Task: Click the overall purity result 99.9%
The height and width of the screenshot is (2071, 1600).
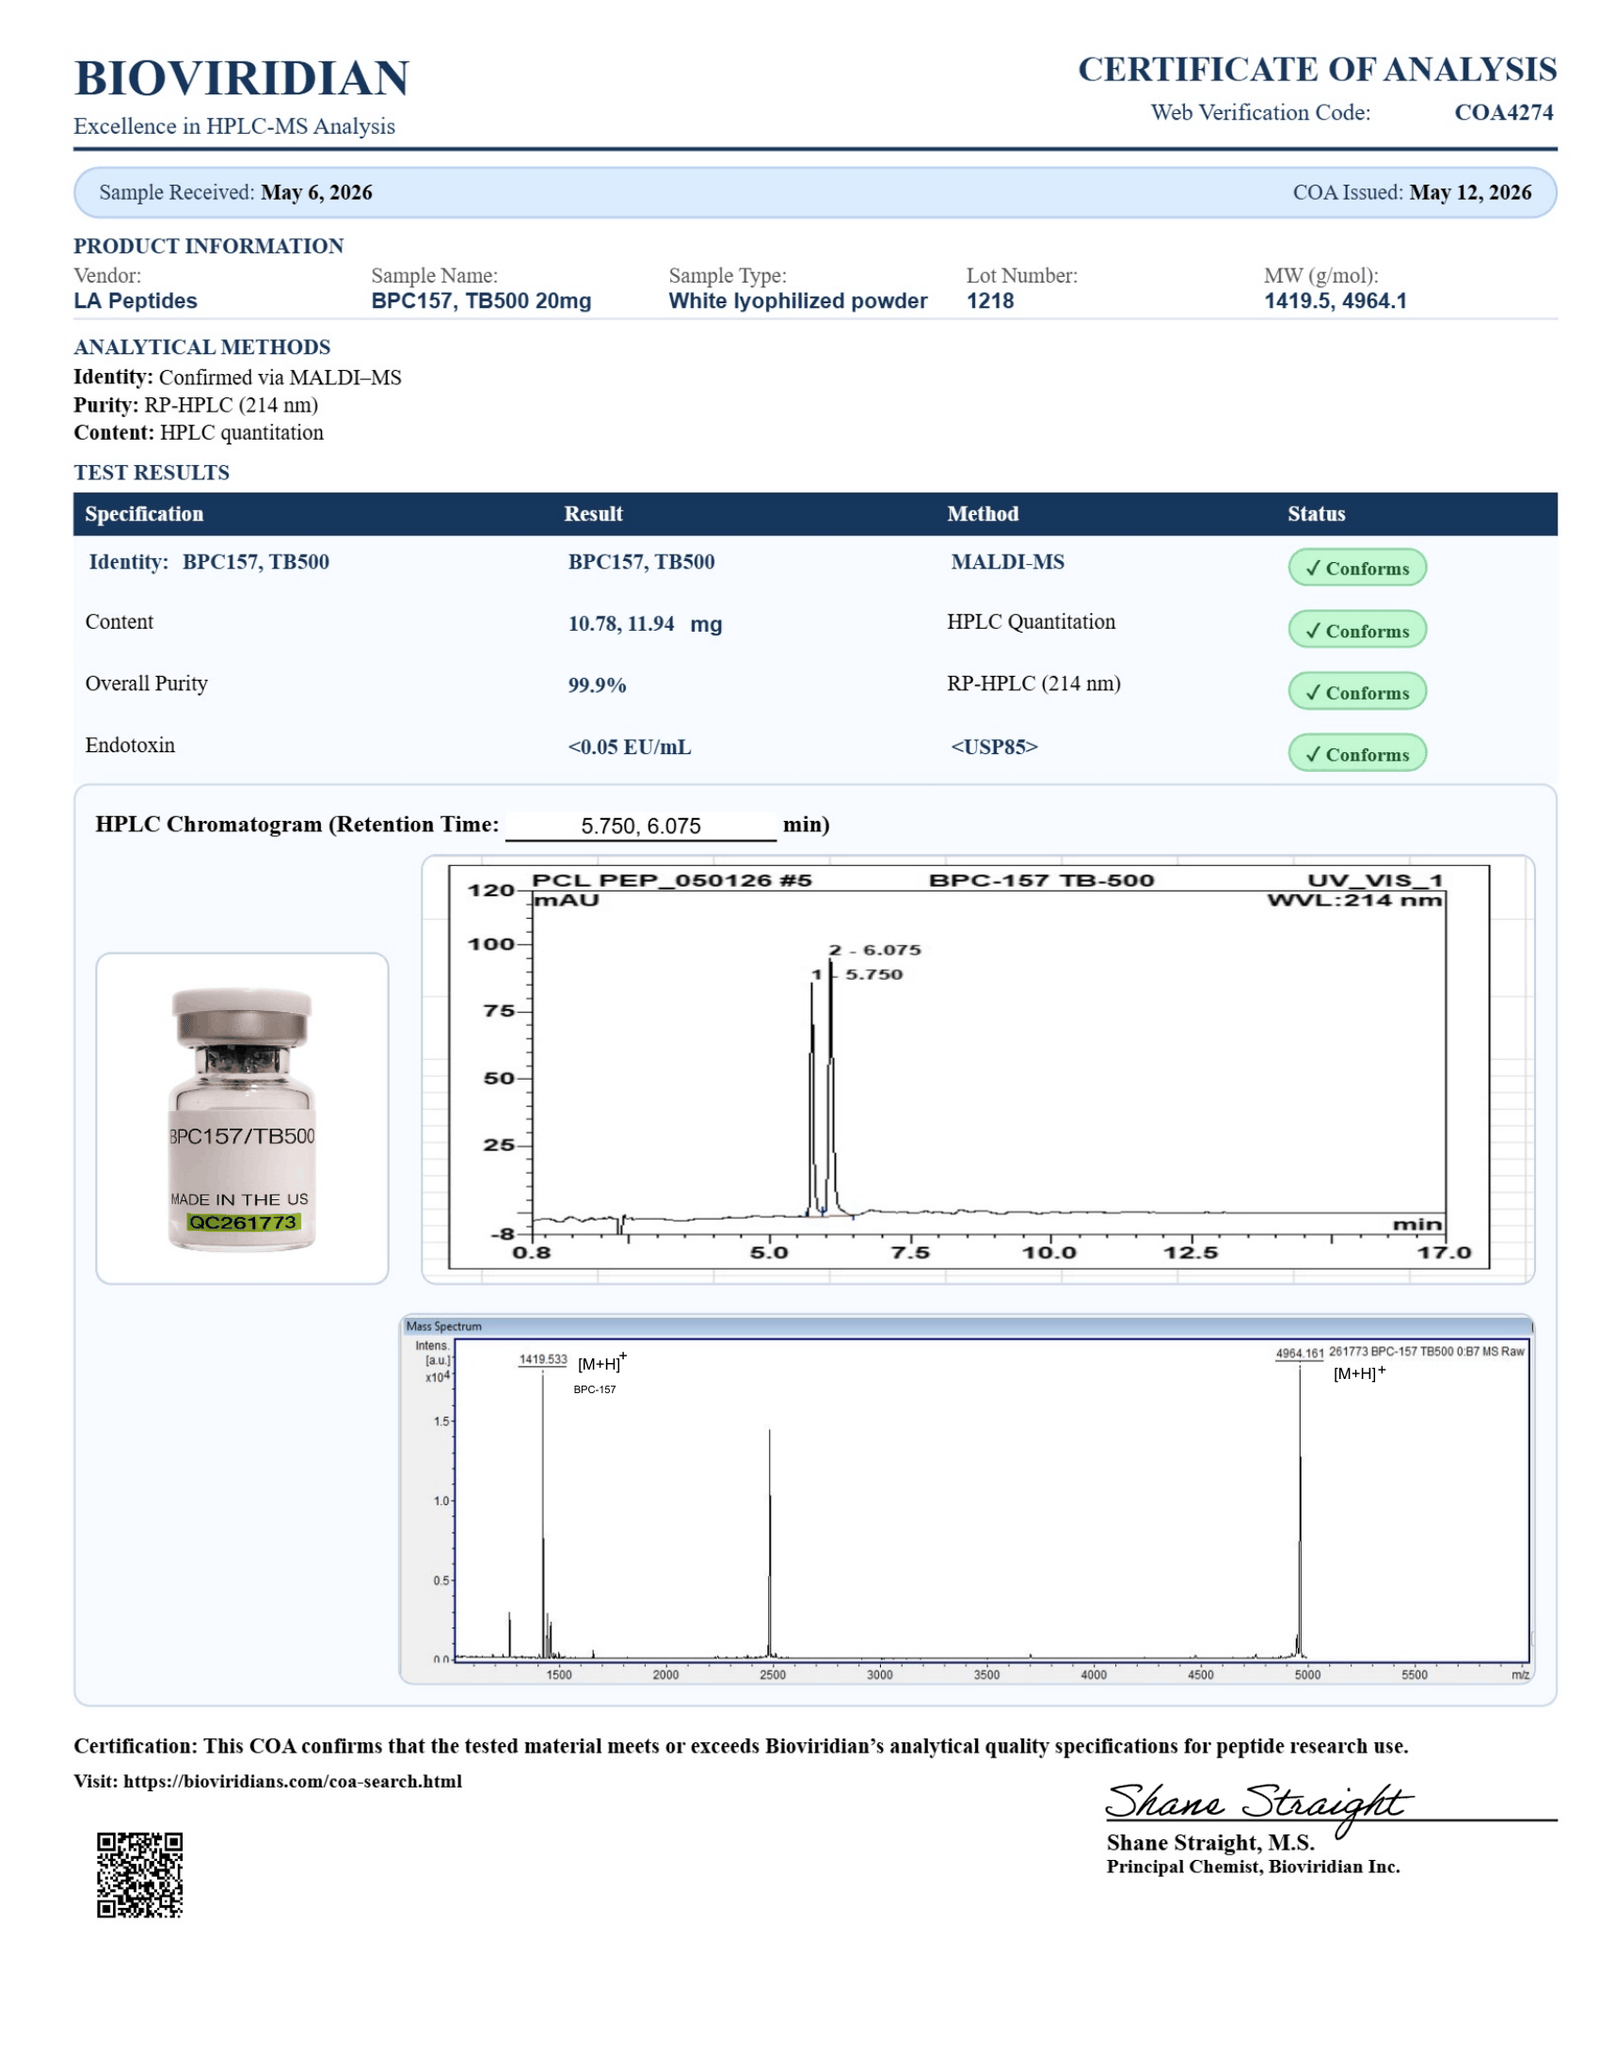Action: (597, 685)
